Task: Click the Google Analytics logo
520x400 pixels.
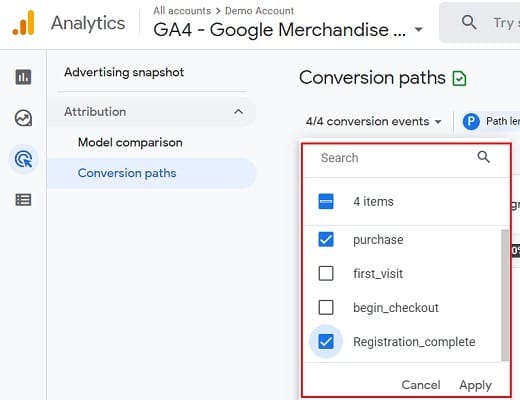Action: [23, 23]
